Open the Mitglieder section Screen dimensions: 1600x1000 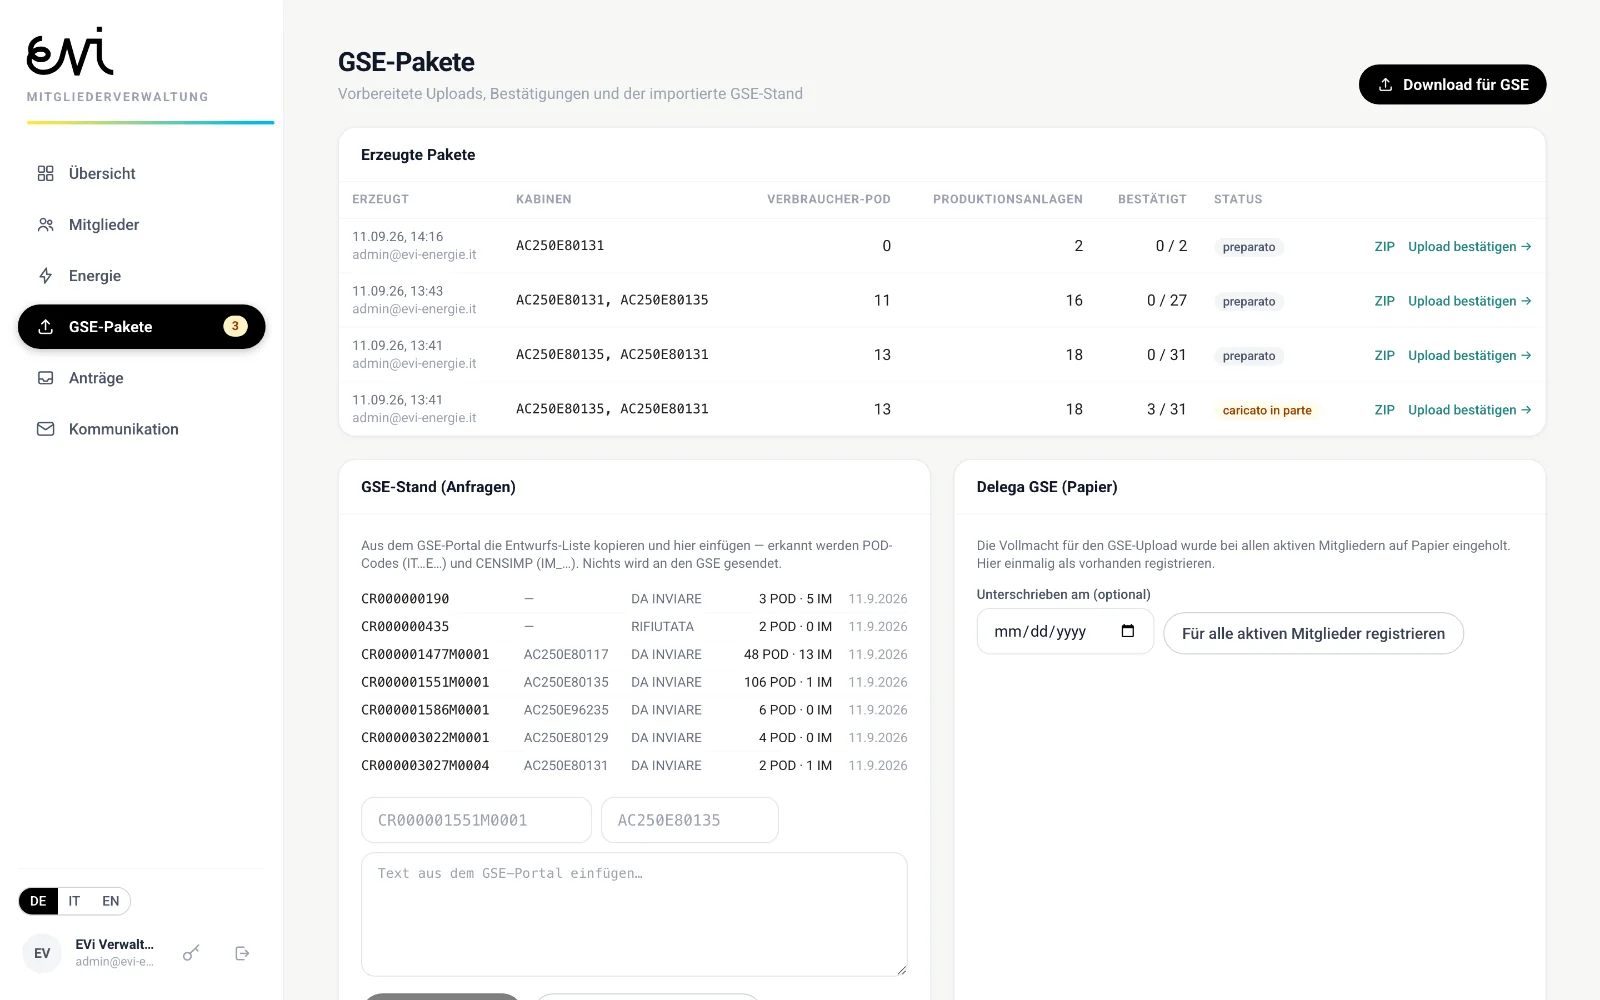(141, 225)
